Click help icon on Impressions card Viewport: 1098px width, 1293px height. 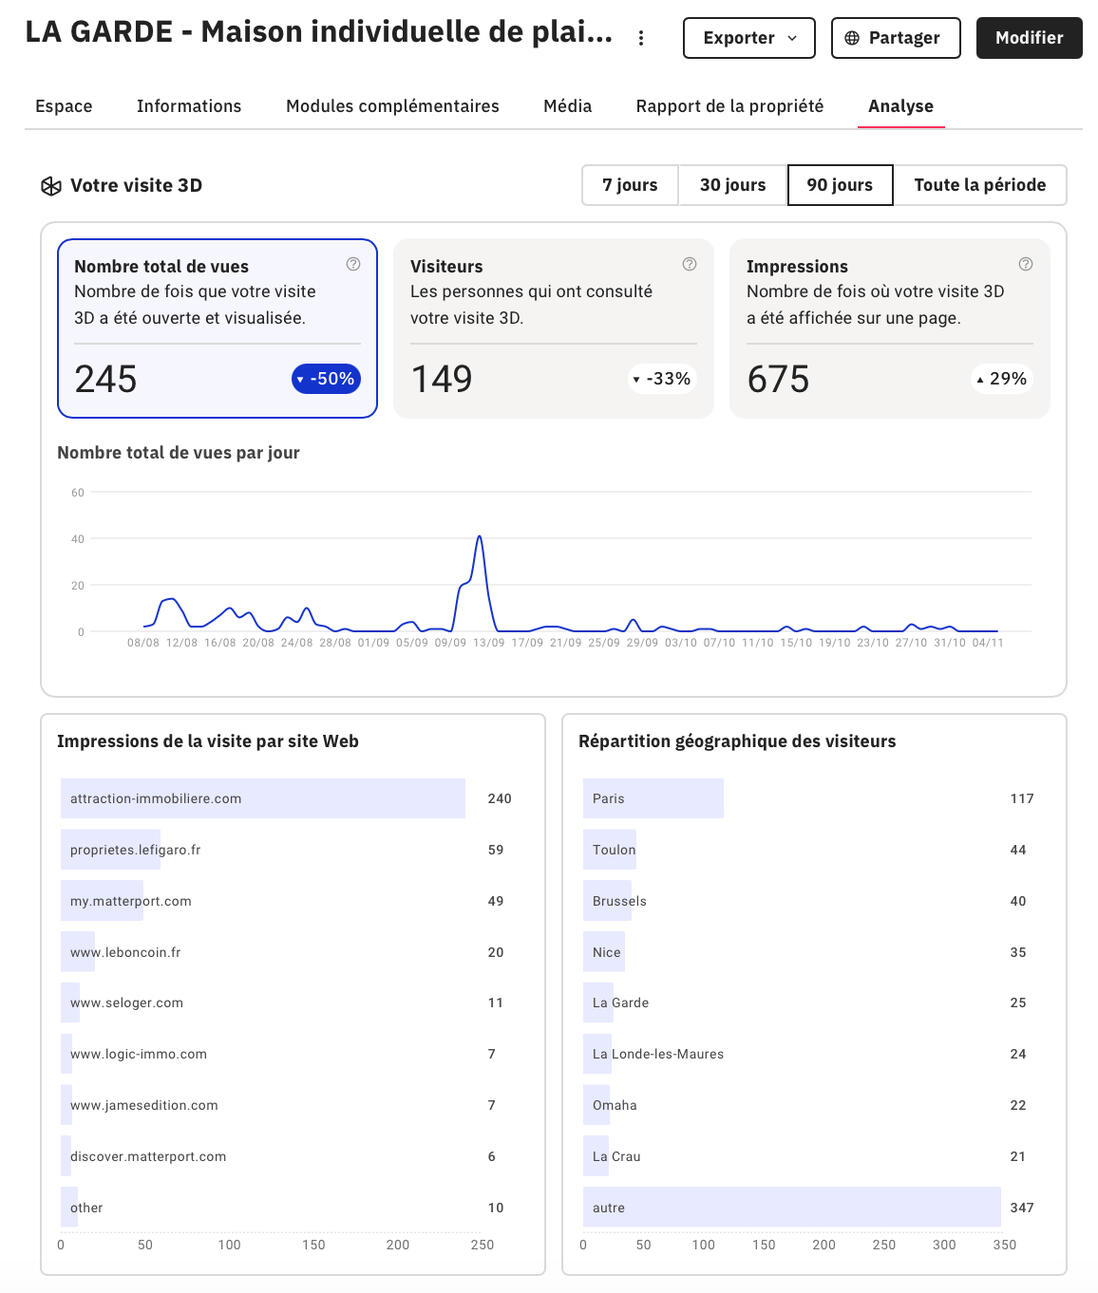1025,264
